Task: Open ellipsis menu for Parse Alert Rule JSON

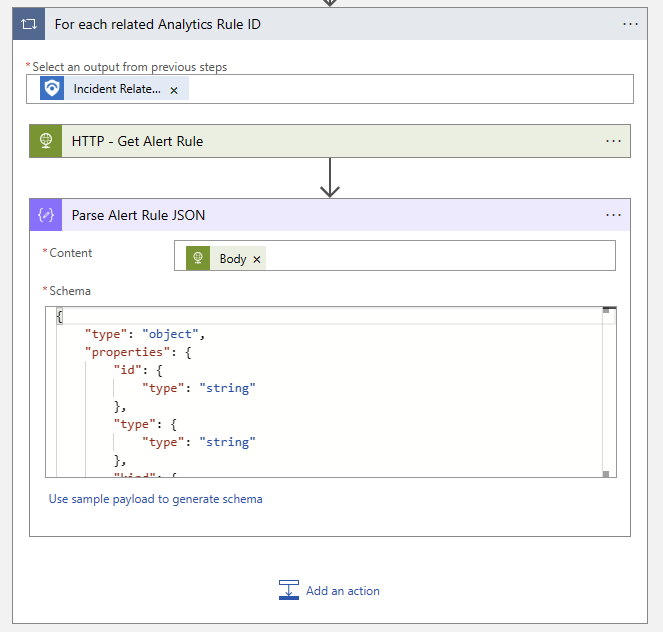Action: tap(613, 215)
